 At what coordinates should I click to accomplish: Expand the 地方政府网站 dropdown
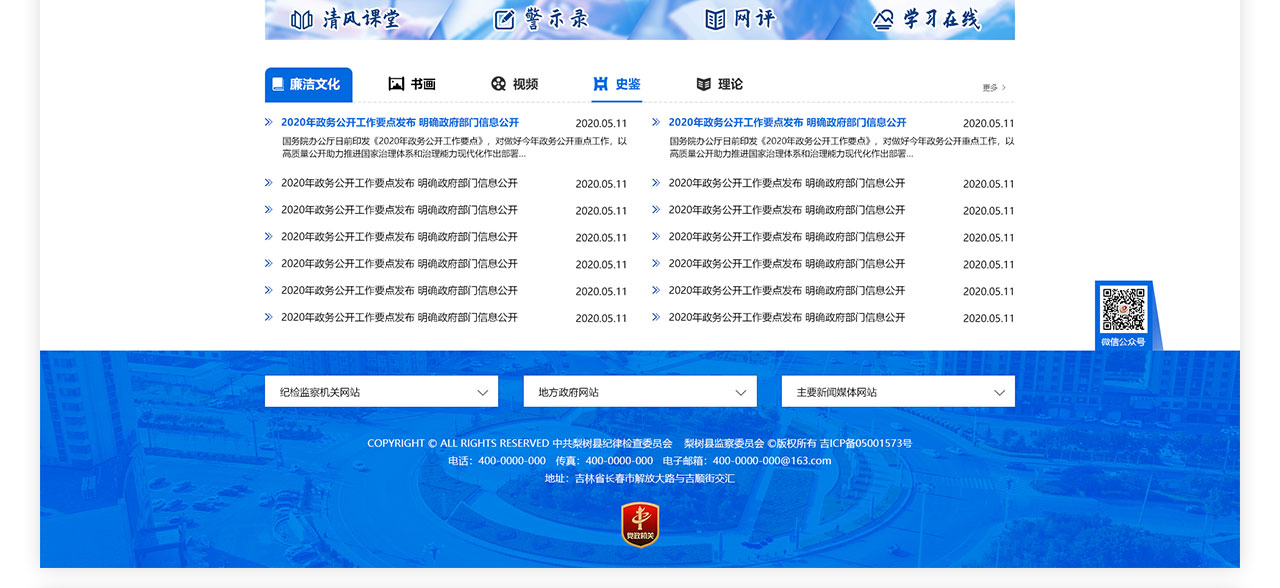(x=640, y=392)
